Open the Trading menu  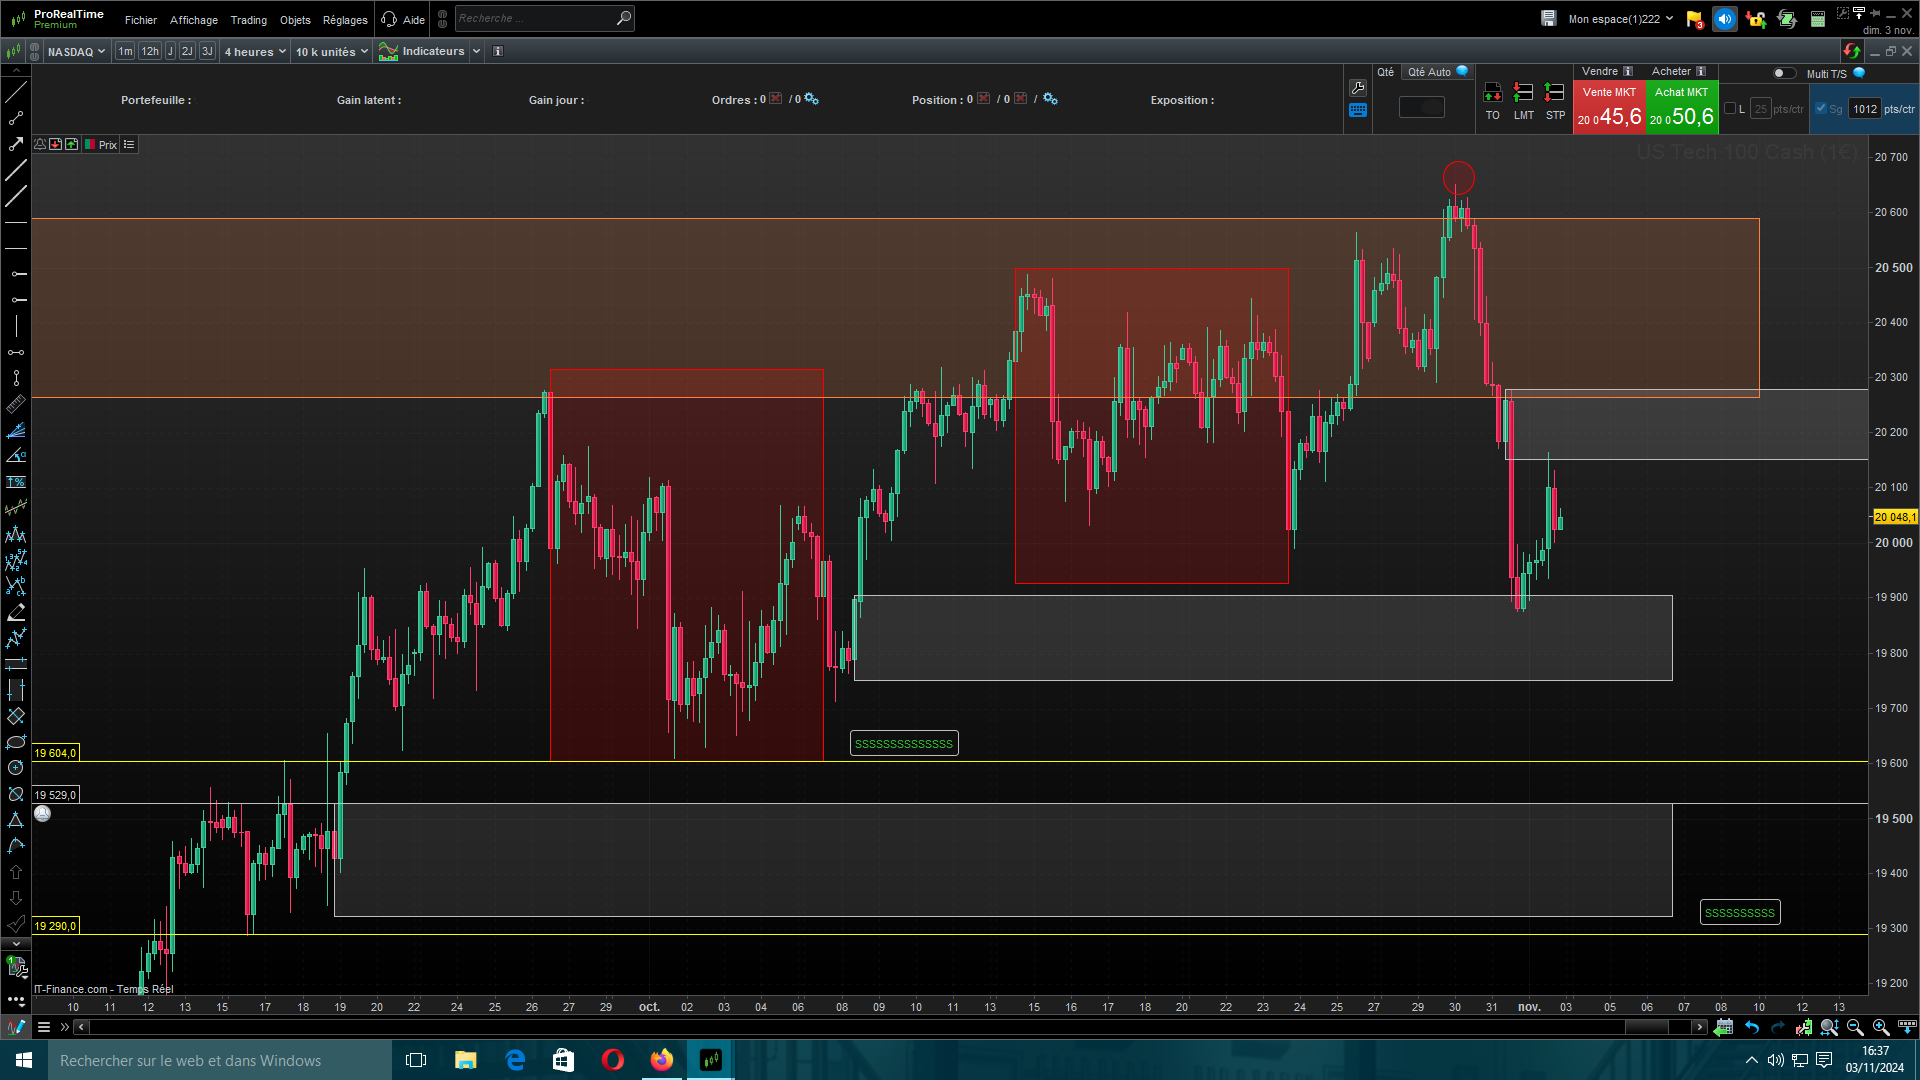pyautogui.click(x=248, y=20)
